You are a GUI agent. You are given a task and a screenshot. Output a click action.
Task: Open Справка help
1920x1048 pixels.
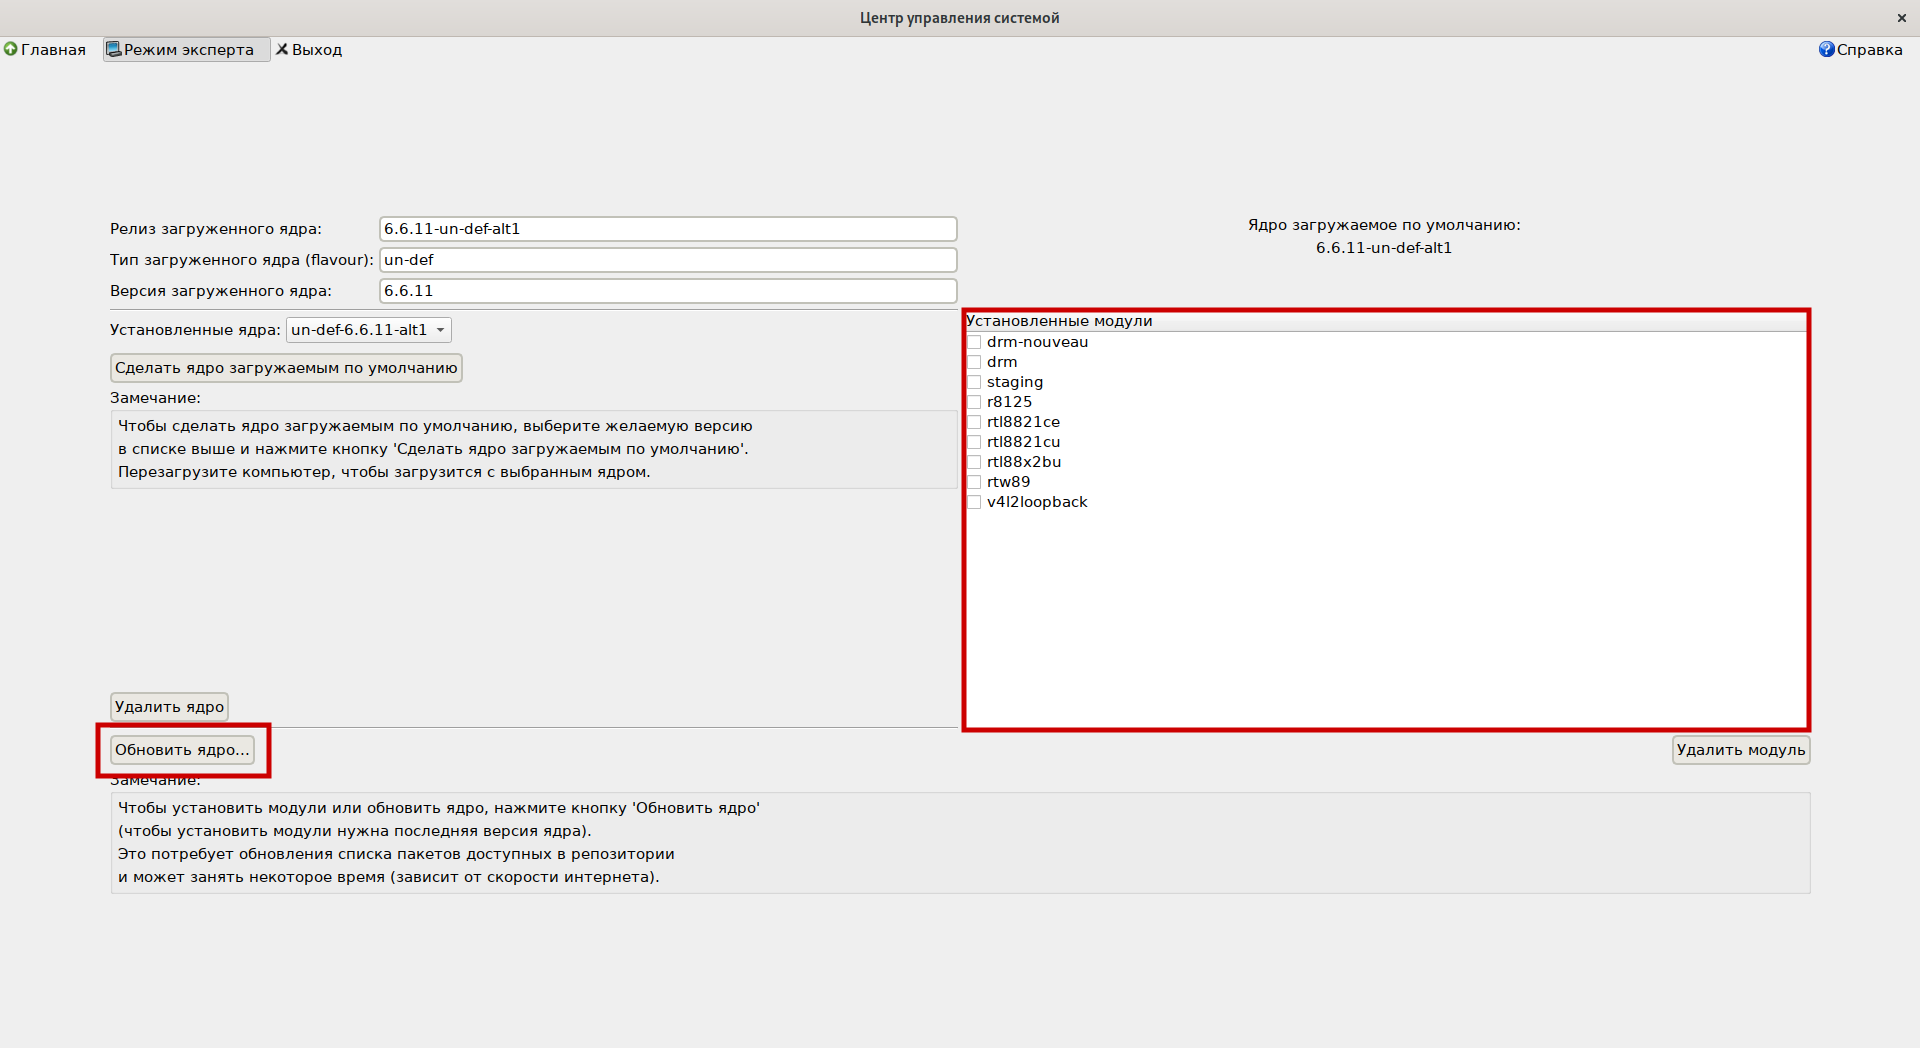click(1860, 49)
